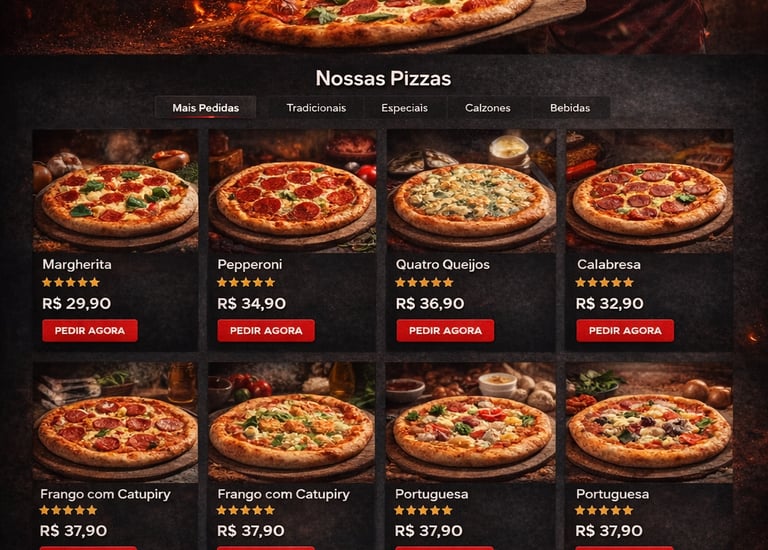
Task: Click the Nossas Pizzas heading
Action: [384, 78]
